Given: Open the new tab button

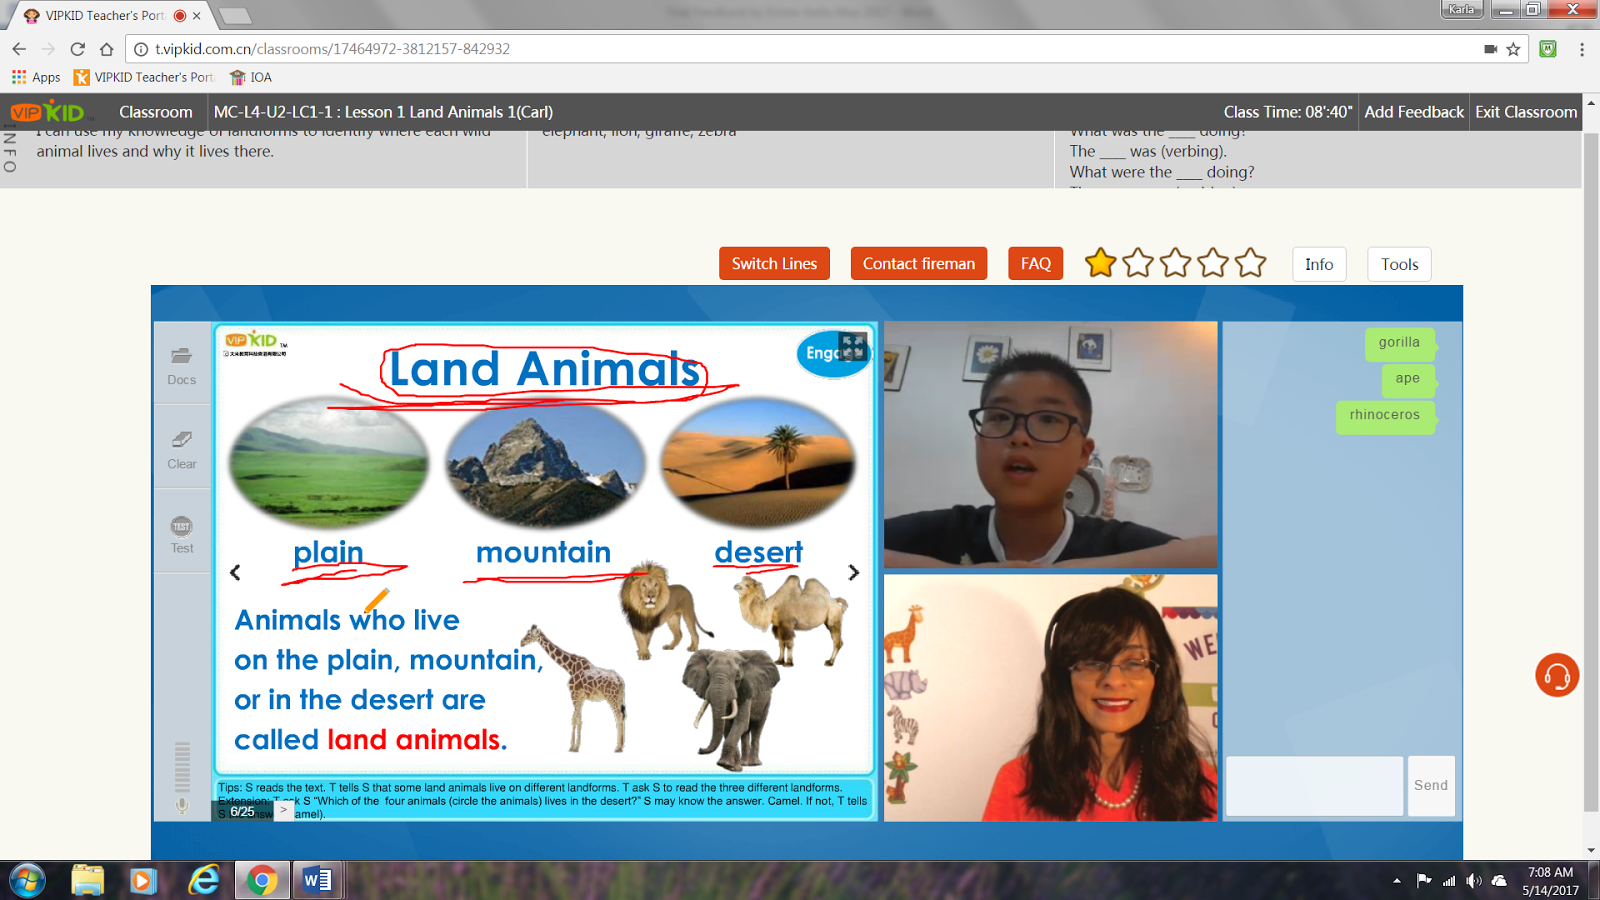Looking at the screenshot, I should pyautogui.click(x=235, y=16).
